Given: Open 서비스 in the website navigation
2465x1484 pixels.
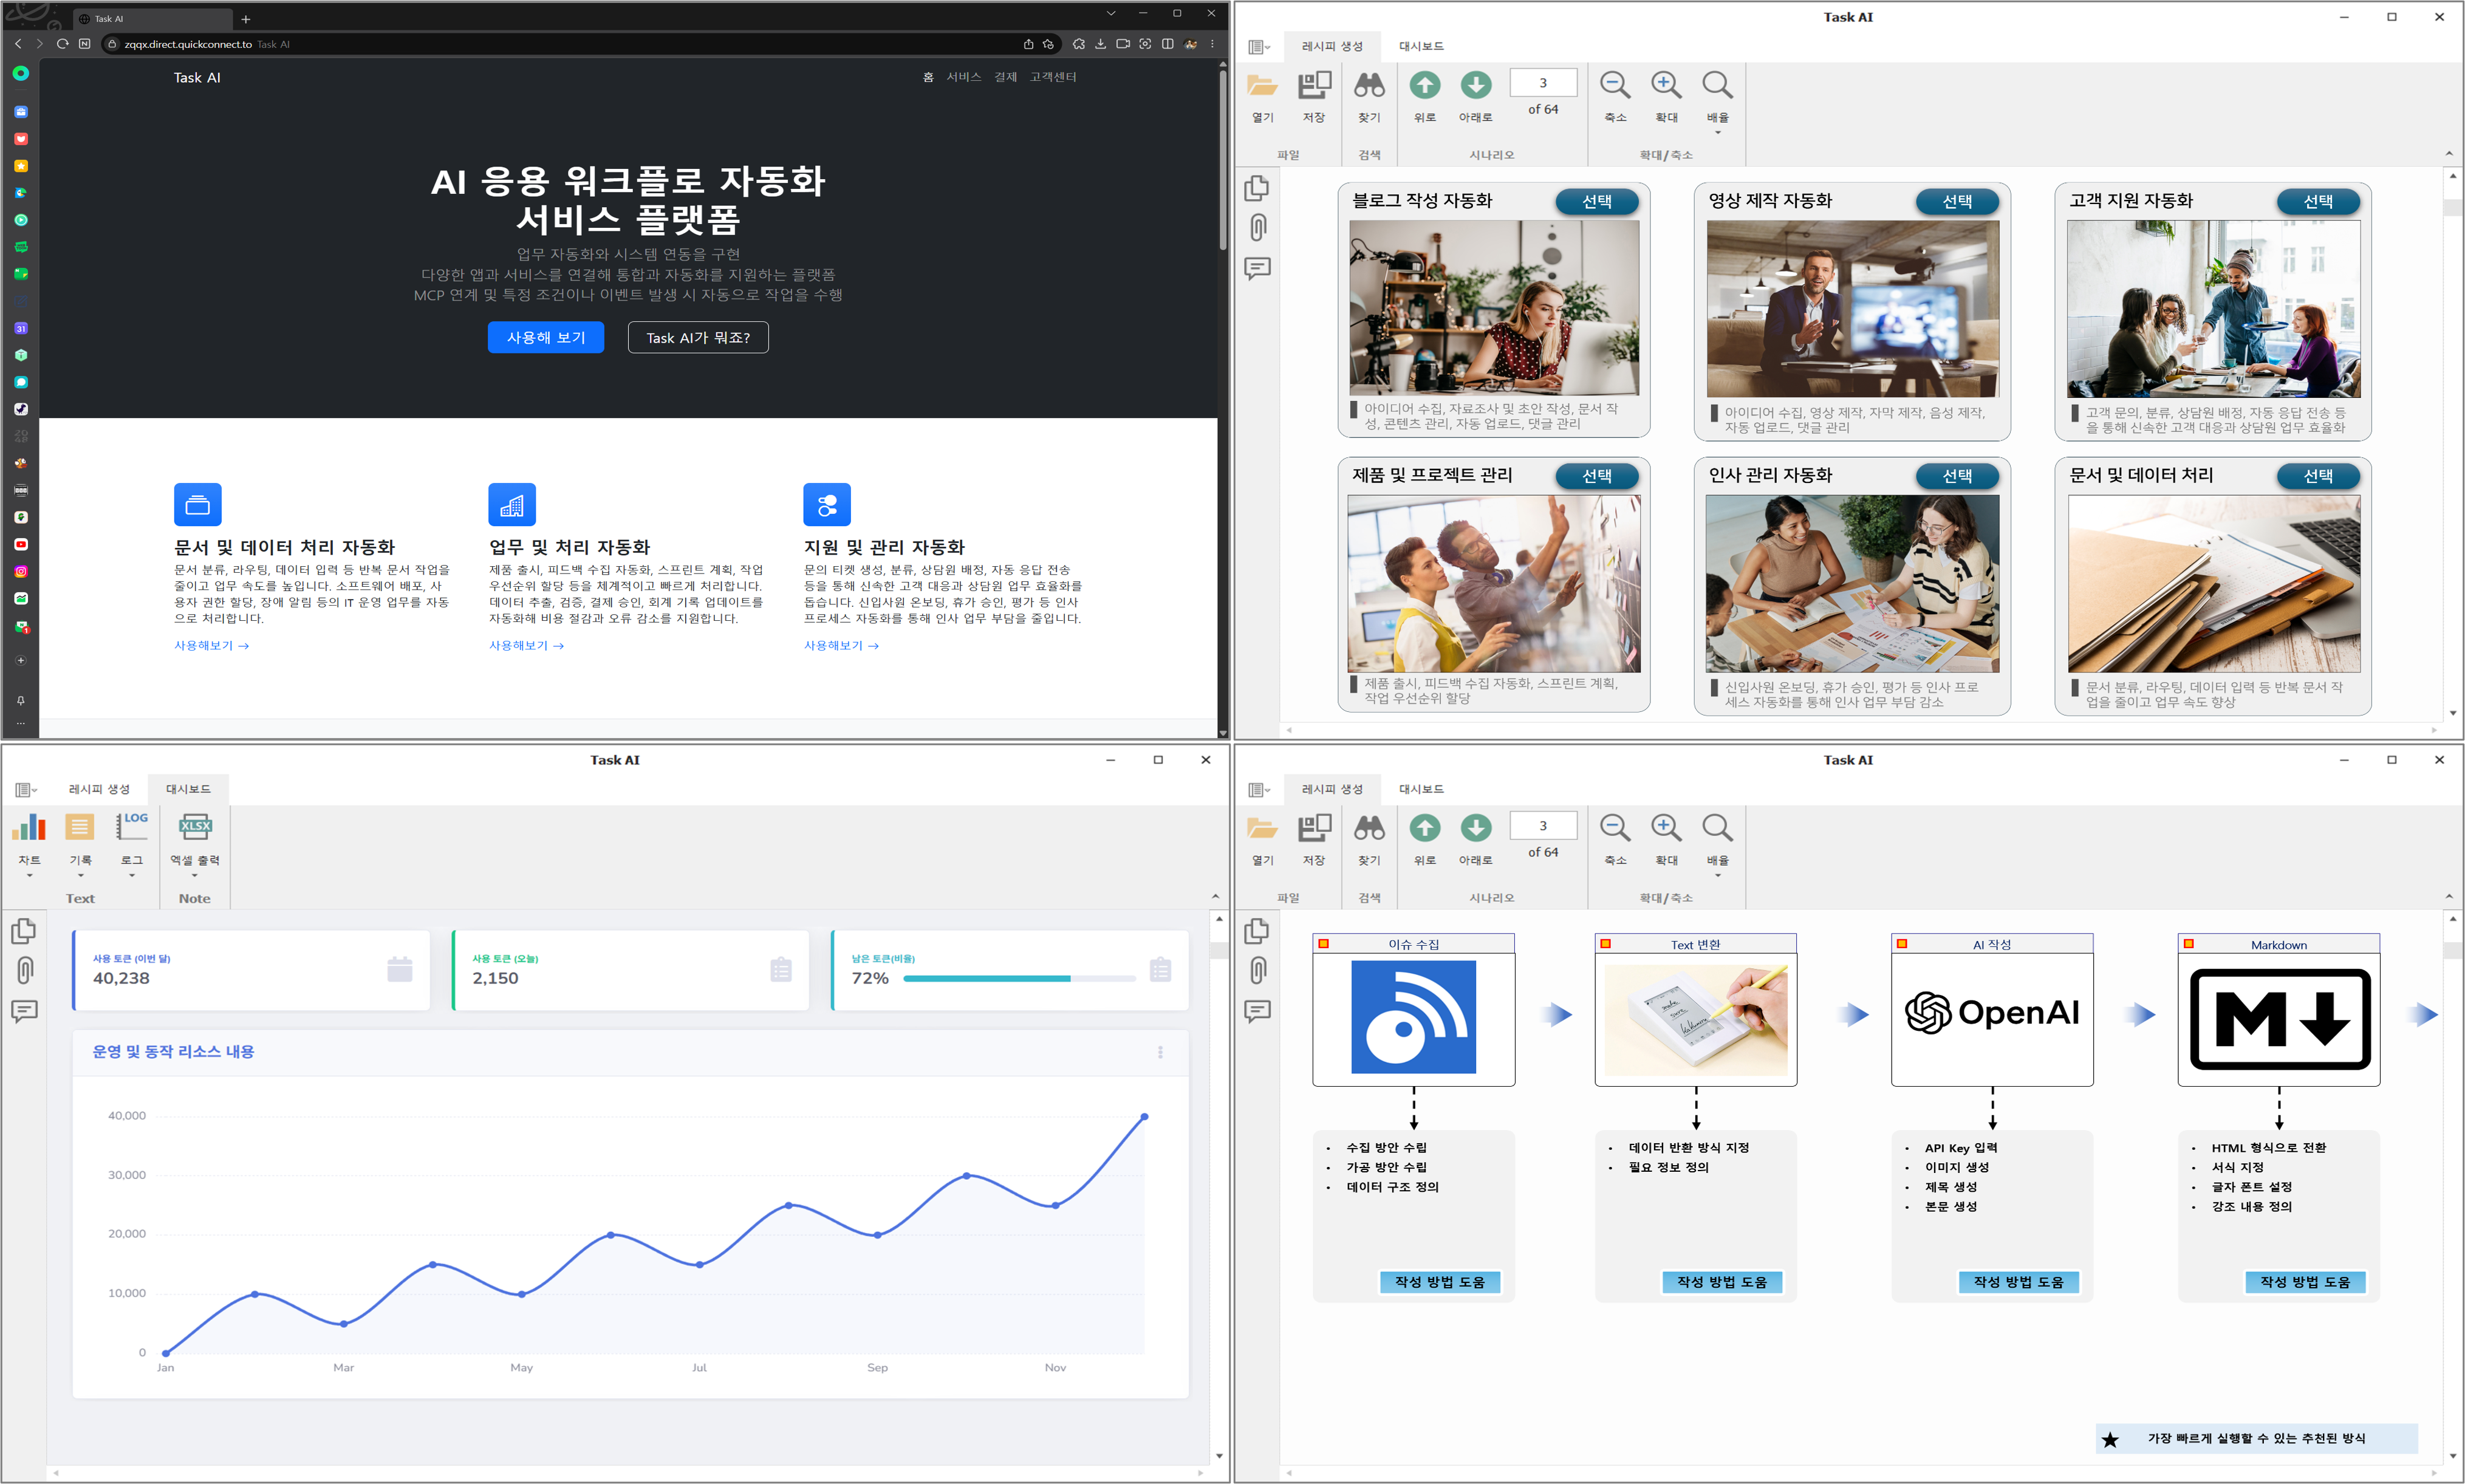Looking at the screenshot, I should pyautogui.click(x=964, y=77).
